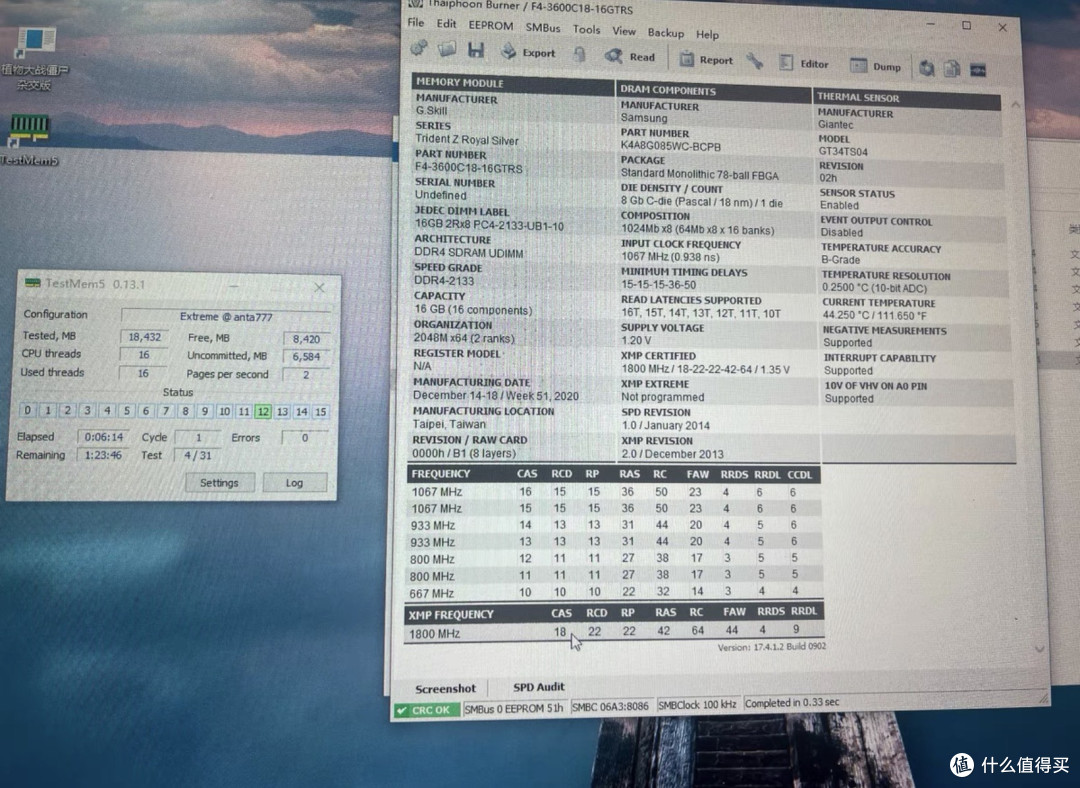Click the floppy disk save icon
The width and height of the screenshot is (1080, 788).
[x=476, y=50]
